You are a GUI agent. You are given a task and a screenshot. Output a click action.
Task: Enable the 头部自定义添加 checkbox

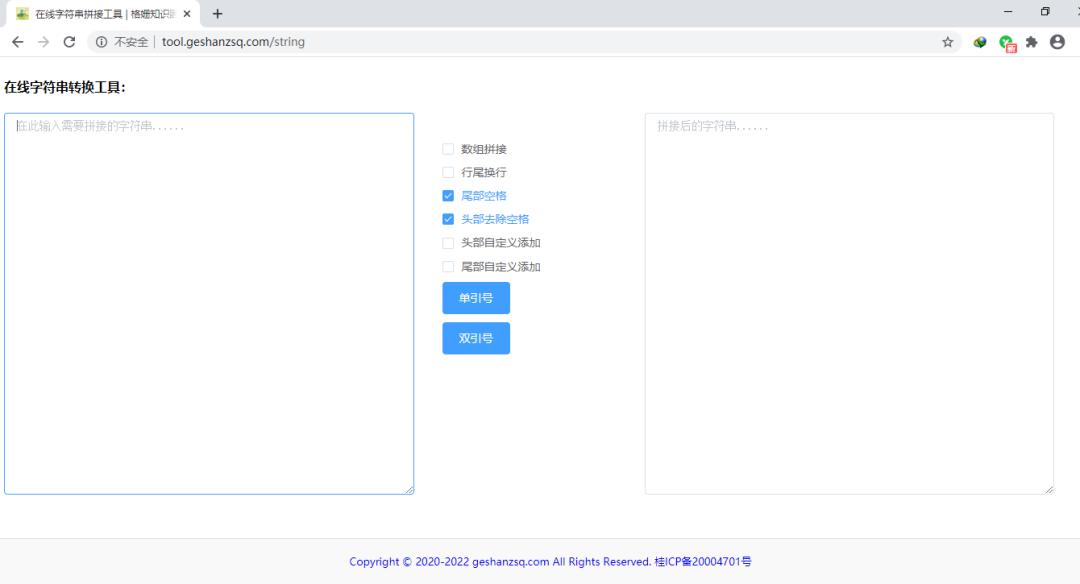pos(447,242)
